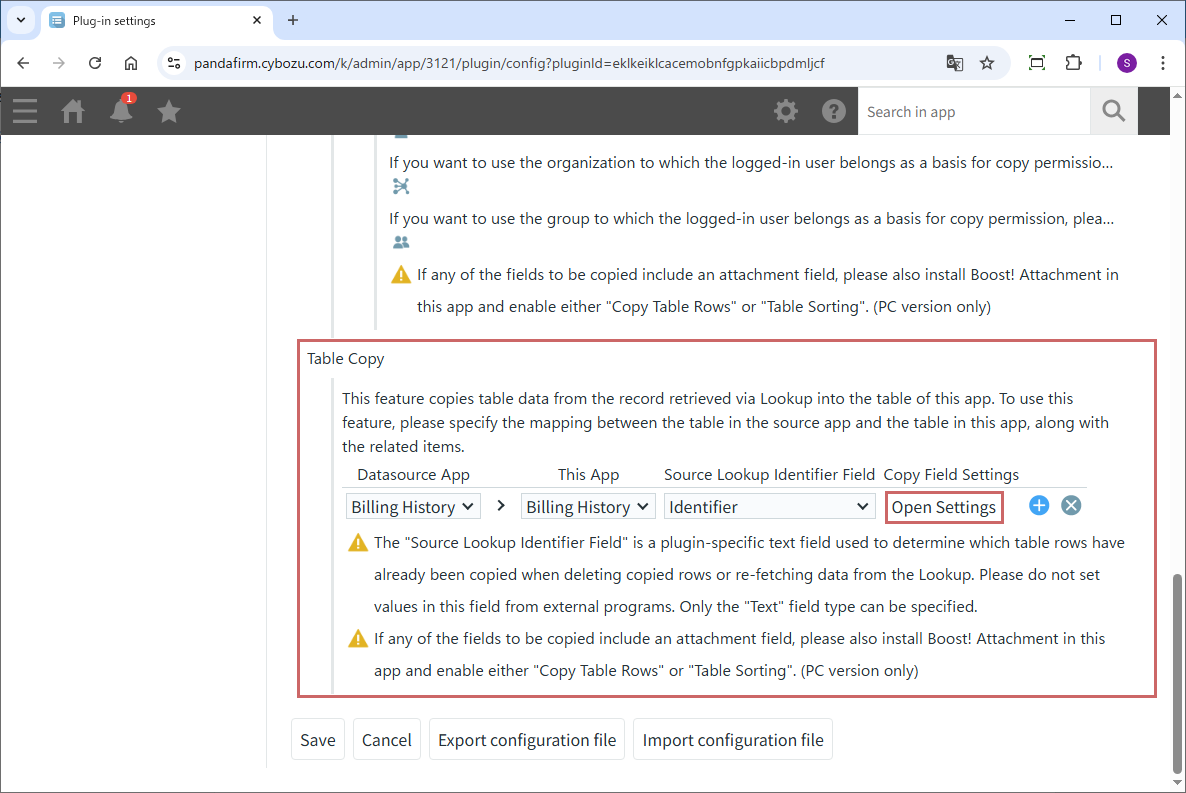Open a new browser tab

(293, 20)
